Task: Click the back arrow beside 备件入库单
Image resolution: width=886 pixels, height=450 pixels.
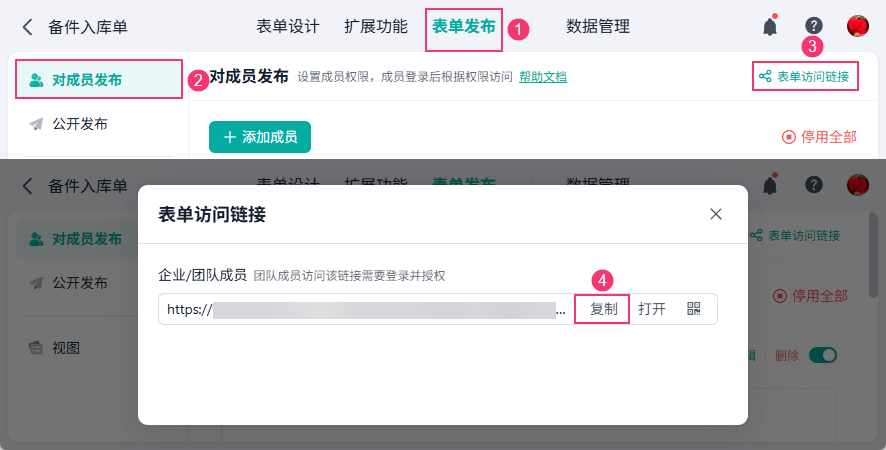Action: click(28, 27)
